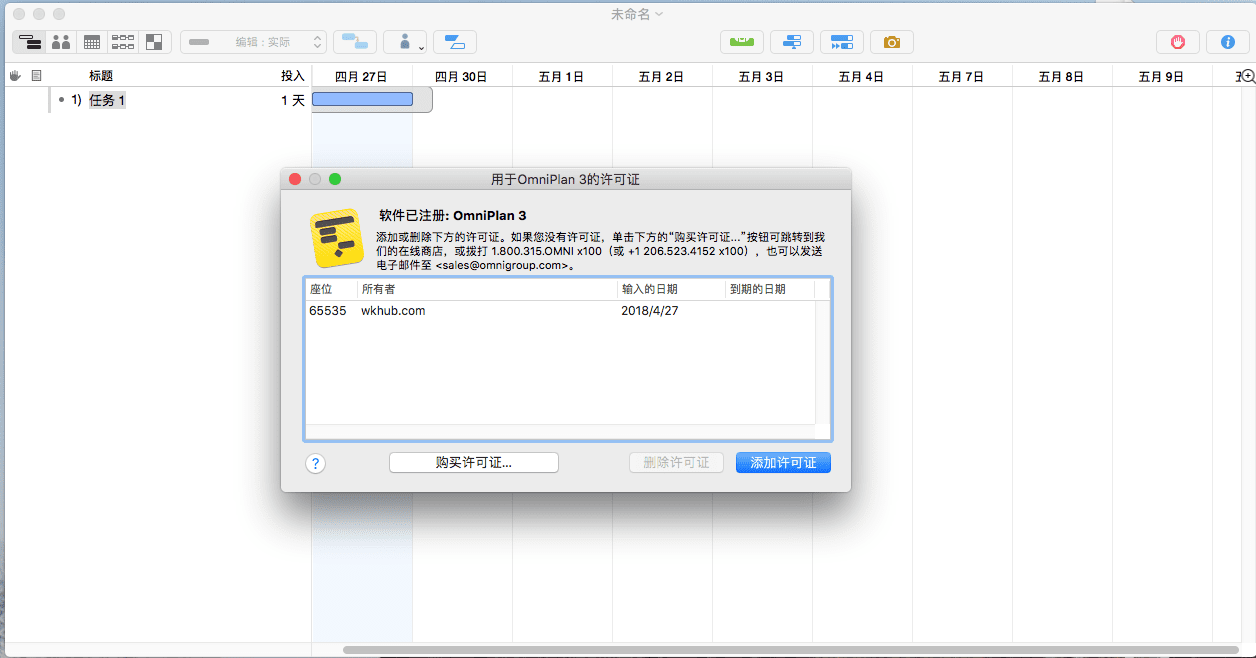
Task: Open the 未命名 document title dropdown
Action: tap(637, 14)
